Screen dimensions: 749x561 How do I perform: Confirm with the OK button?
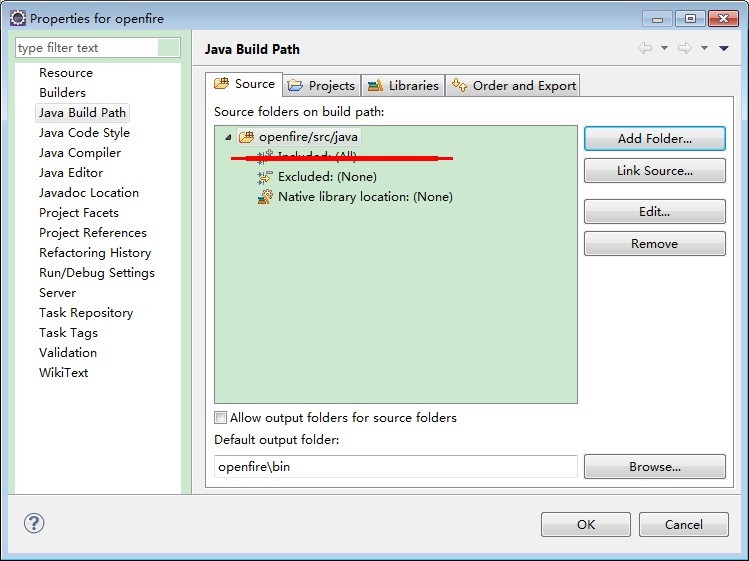coord(586,525)
